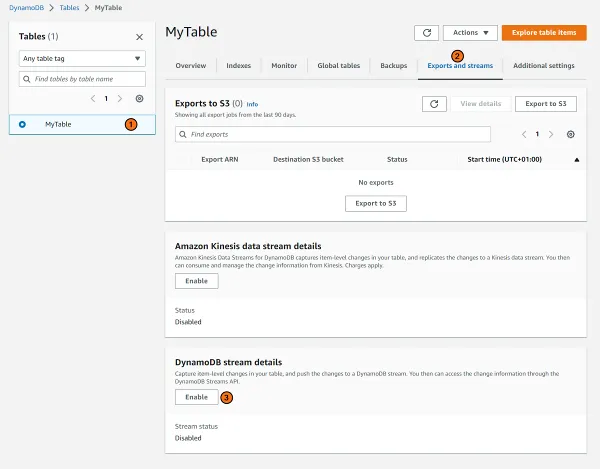Refresh the Exports to S3 list
600x469 pixels.
(434, 104)
